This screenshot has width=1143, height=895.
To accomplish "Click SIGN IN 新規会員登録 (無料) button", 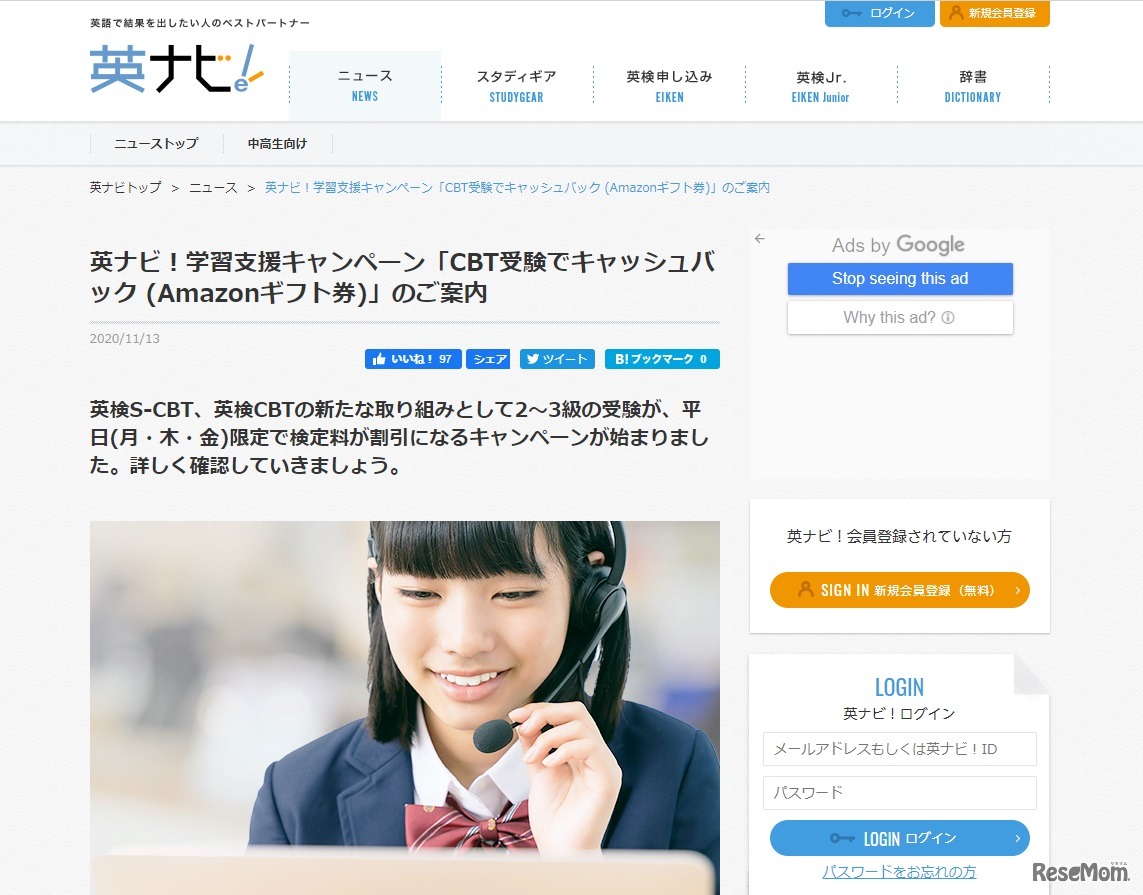I will (x=900, y=590).
